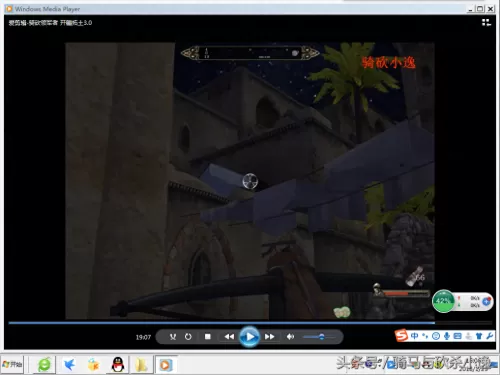Open Sogou wrench settings icon

489,336
